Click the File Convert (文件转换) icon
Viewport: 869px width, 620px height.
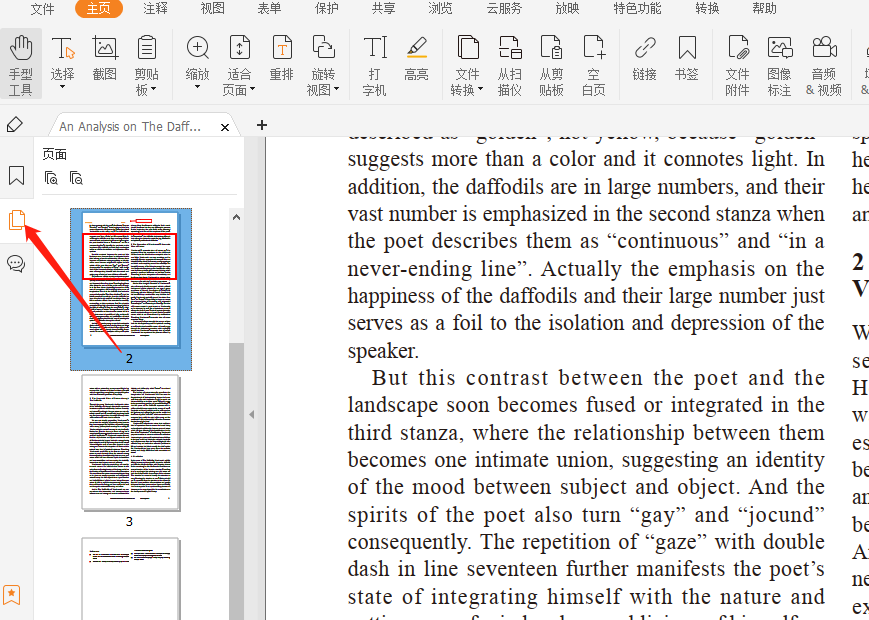(x=468, y=48)
